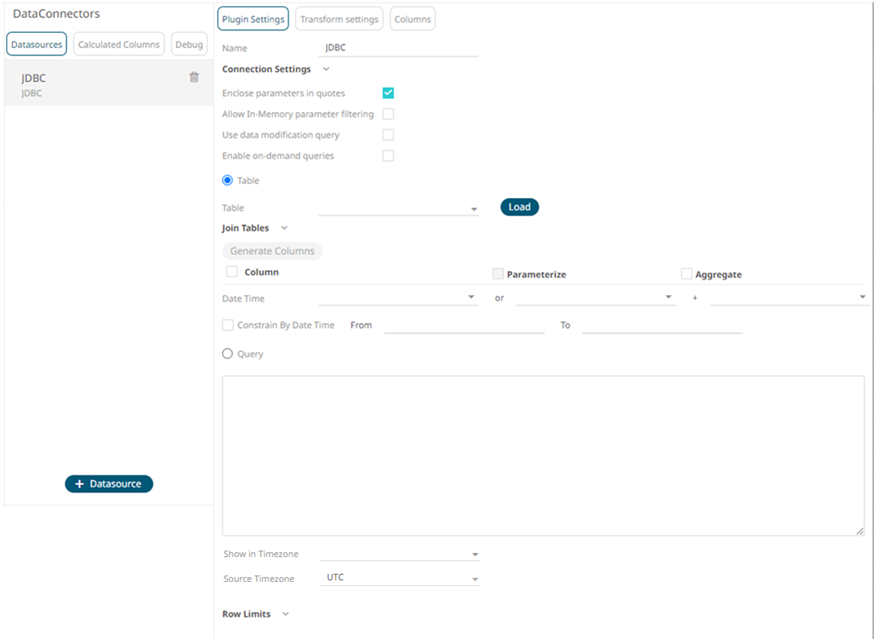Select the Query radio button
Image resolution: width=876 pixels, height=642 pixels.
pyautogui.click(x=228, y=354)
